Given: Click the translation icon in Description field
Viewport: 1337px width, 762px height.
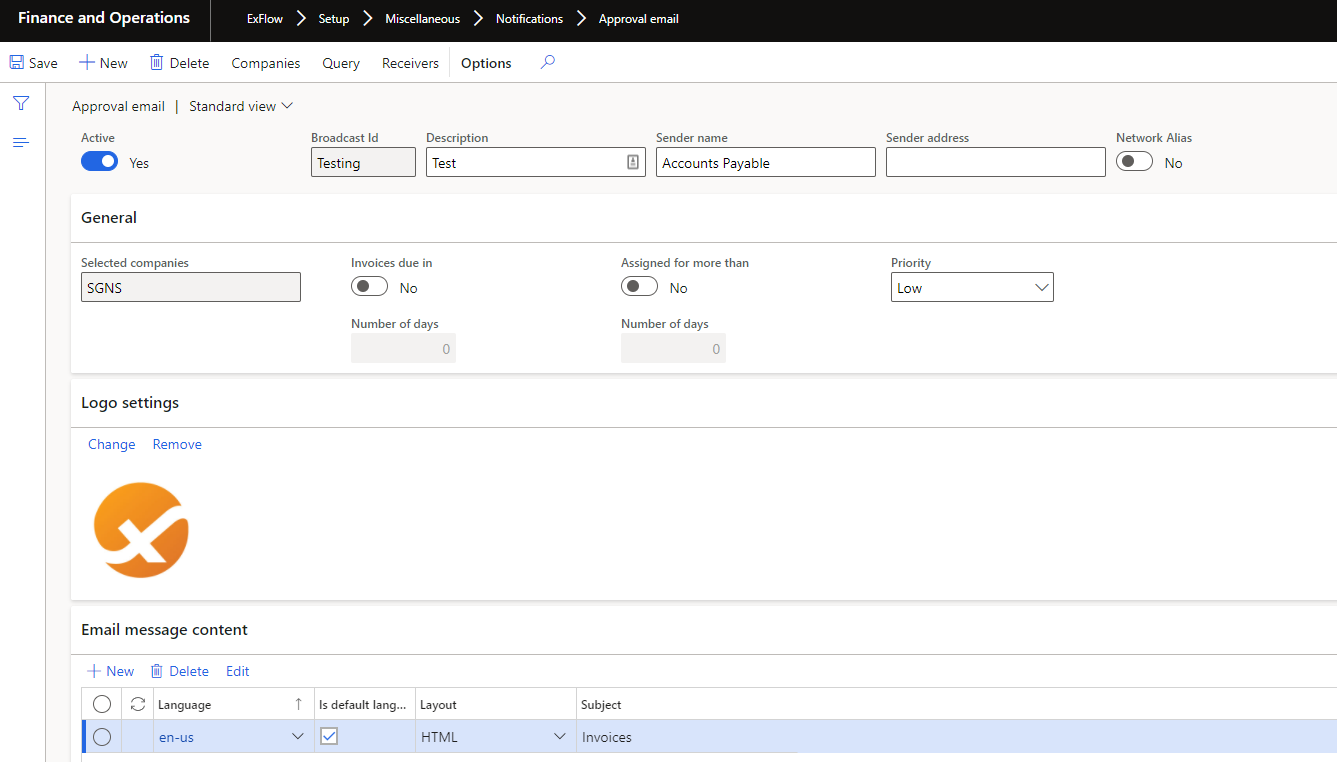Looking at the screenshot, I should (x=633, y=162).
